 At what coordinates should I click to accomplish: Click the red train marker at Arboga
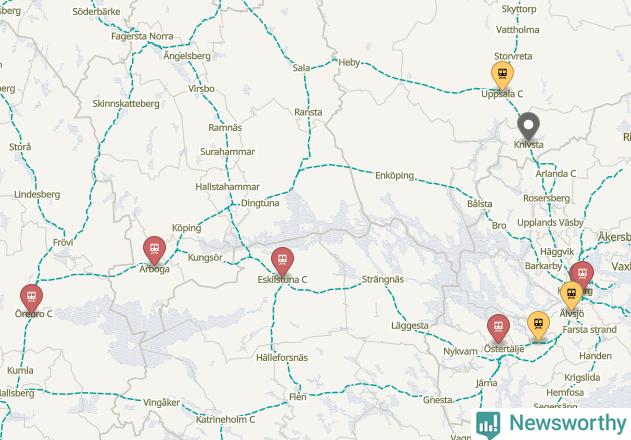(x=155, y=250)
